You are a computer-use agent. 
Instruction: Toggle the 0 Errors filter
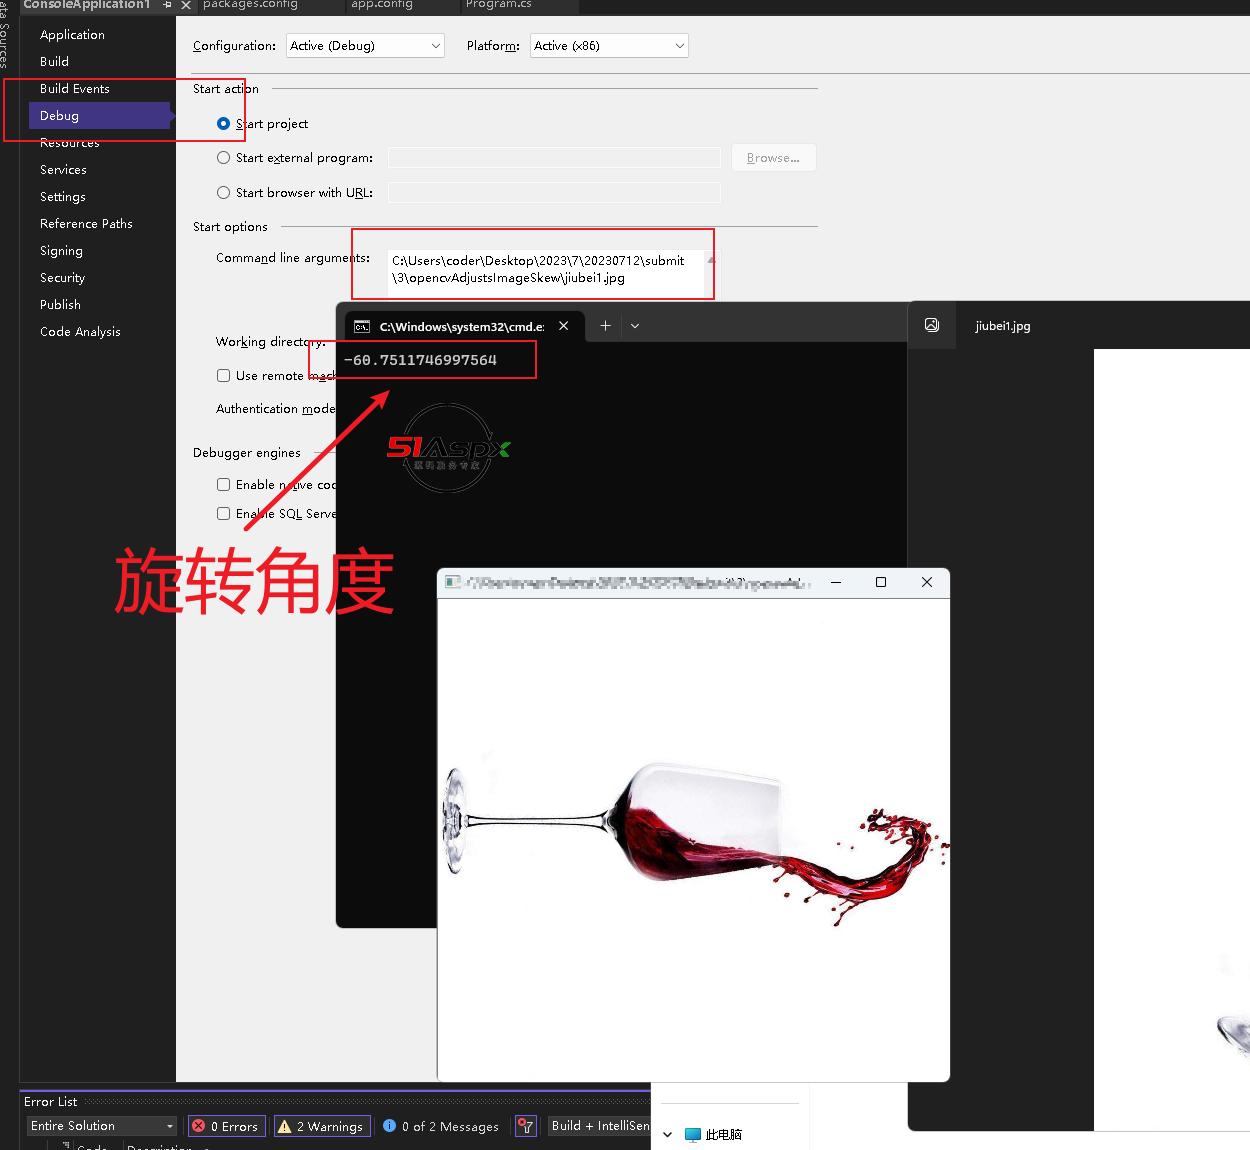(x=226, y=1126)
